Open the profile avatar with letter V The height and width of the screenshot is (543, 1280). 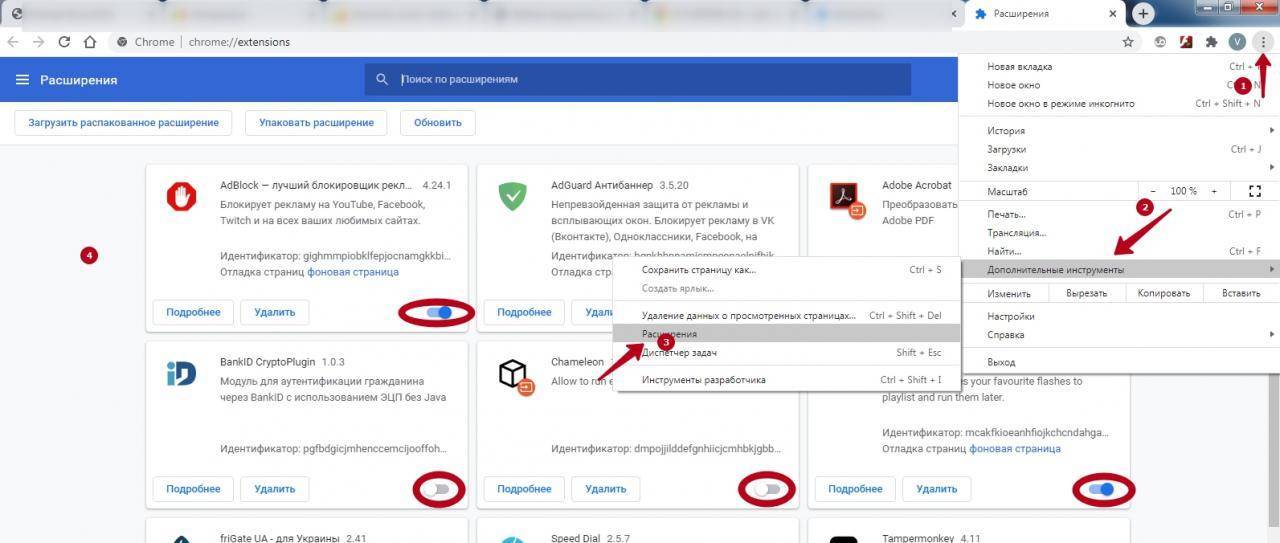1238,42
